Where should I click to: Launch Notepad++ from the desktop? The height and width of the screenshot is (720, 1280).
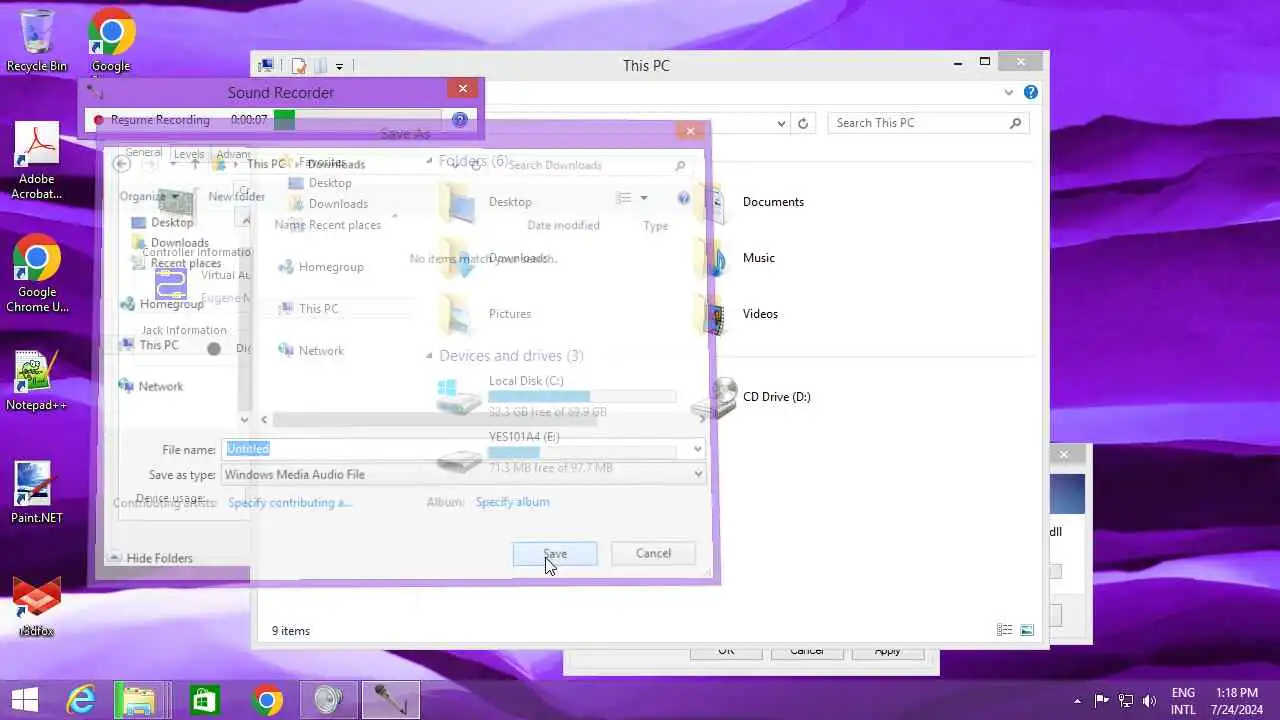pyautogui.click(x=37, y=380)
